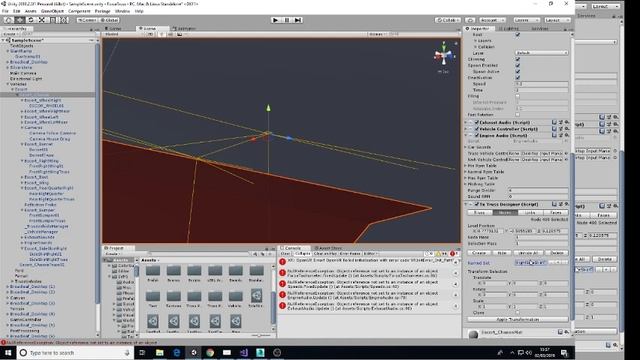Click the Links tab button in Truss Designer

coord(530,213)
